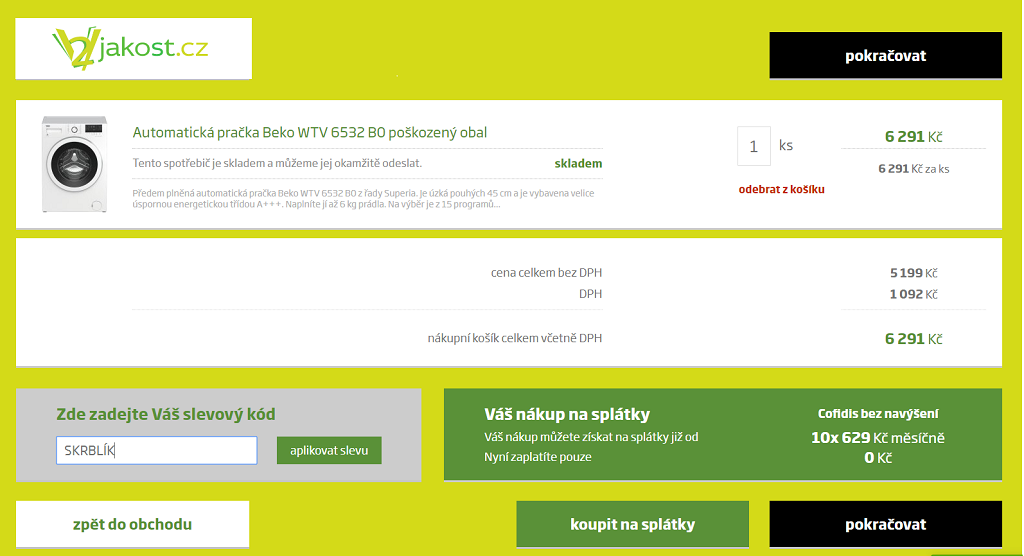The height and width of the screenshot is (556, 1024).
Task: Click the cena celkem bez DPH label
Action: [x=547, y=272]
